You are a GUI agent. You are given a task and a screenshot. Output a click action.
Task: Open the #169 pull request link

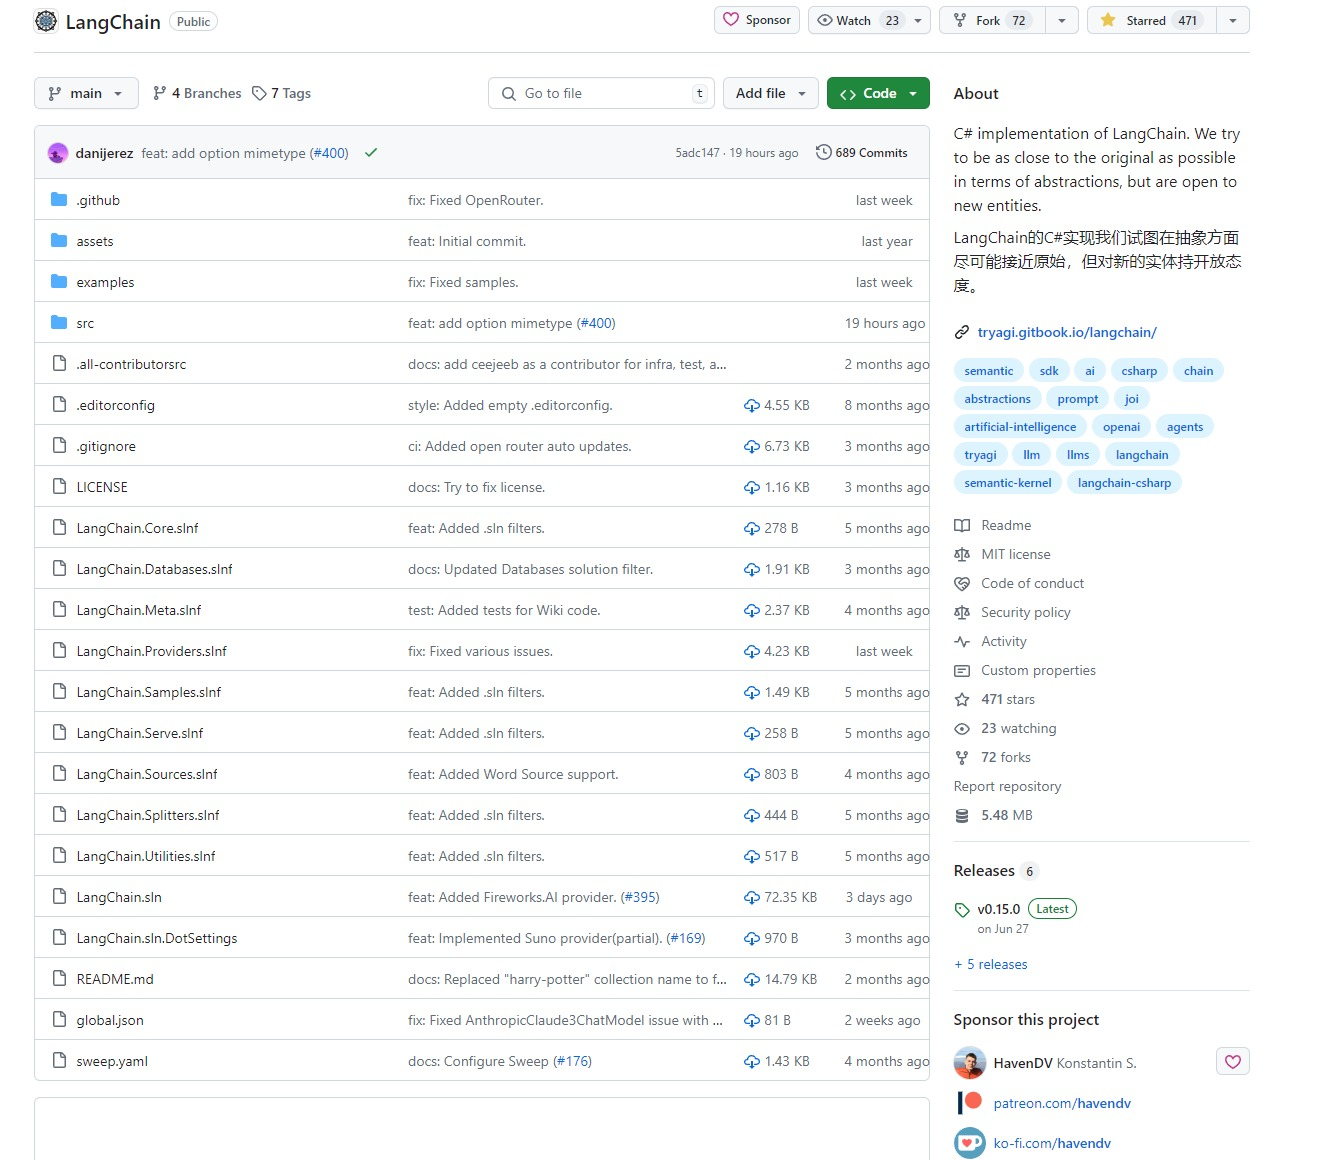pyautogui.click(x=686, y=938)
